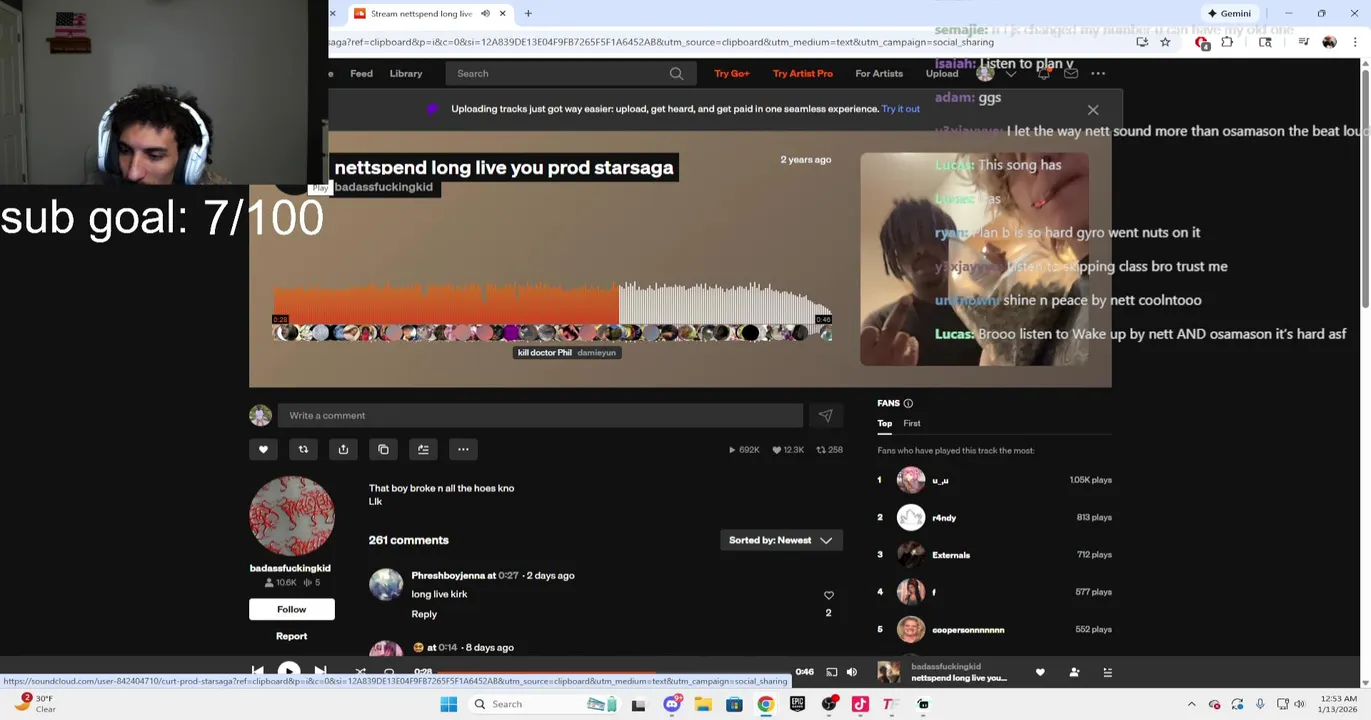Open fan Externals' profile
1371x720 pixels.
pos(951,556)
